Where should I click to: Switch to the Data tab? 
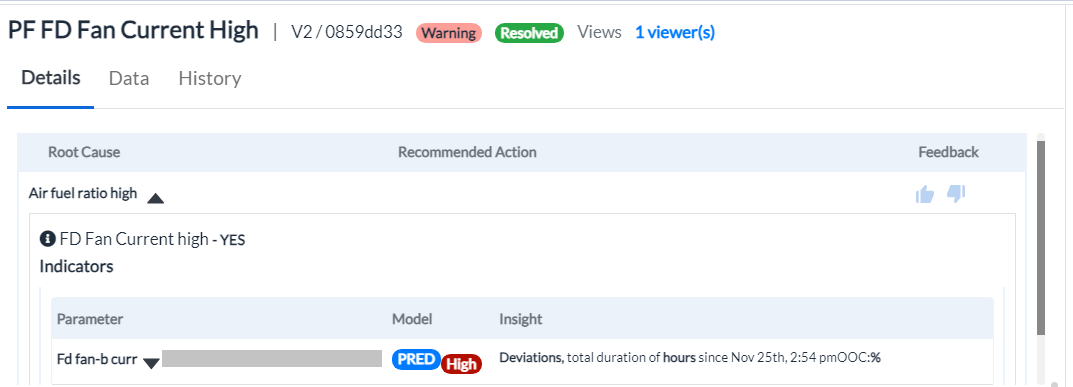click(x=129, y=79)
